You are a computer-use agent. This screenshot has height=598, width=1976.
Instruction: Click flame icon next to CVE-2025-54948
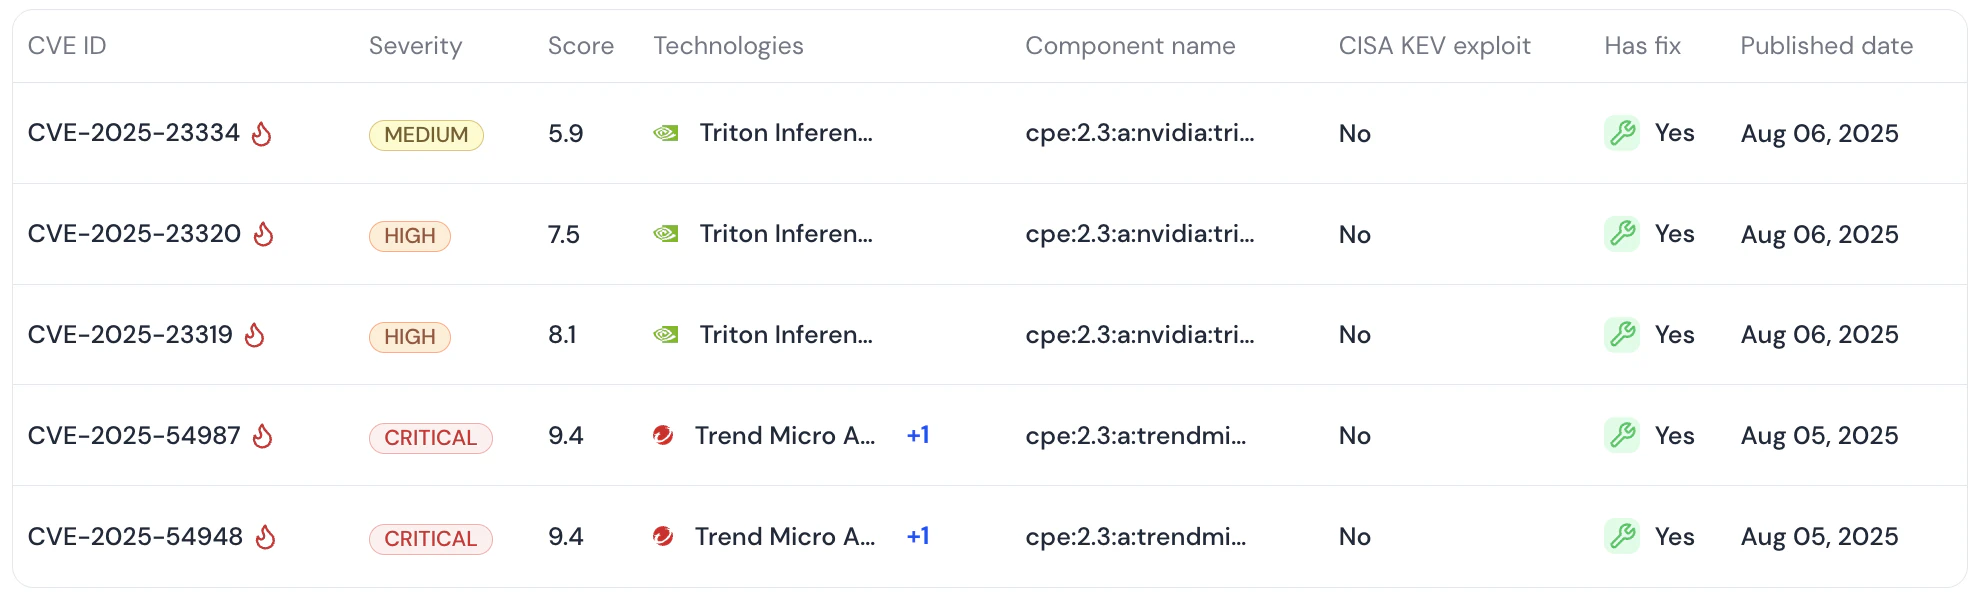(x=265, y=537)
